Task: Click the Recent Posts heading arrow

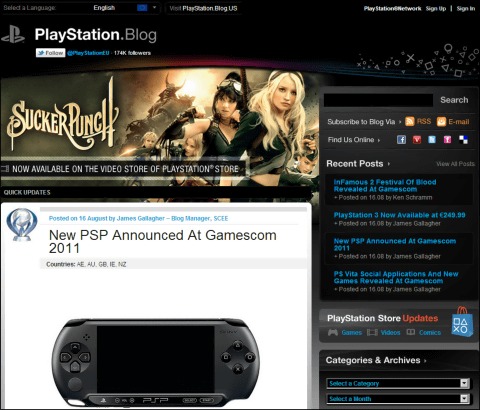Action: pos(389,164)
